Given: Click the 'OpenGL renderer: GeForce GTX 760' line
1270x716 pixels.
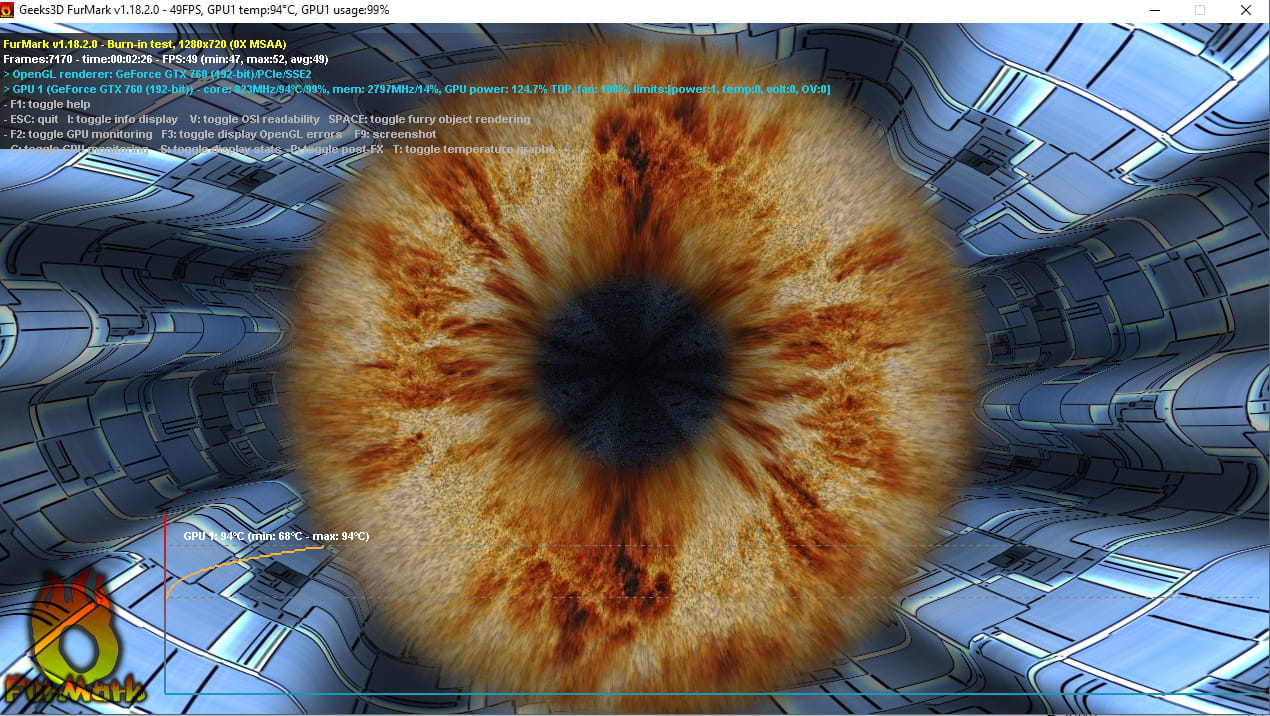Looking at the screenshot, I should click(x=158, y=74).
